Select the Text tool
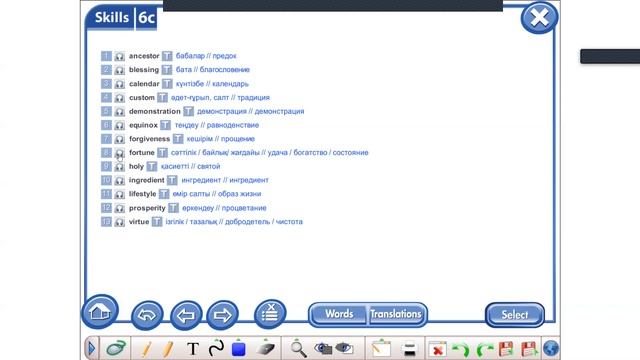640x360 pixels. [x=193, y=349]
